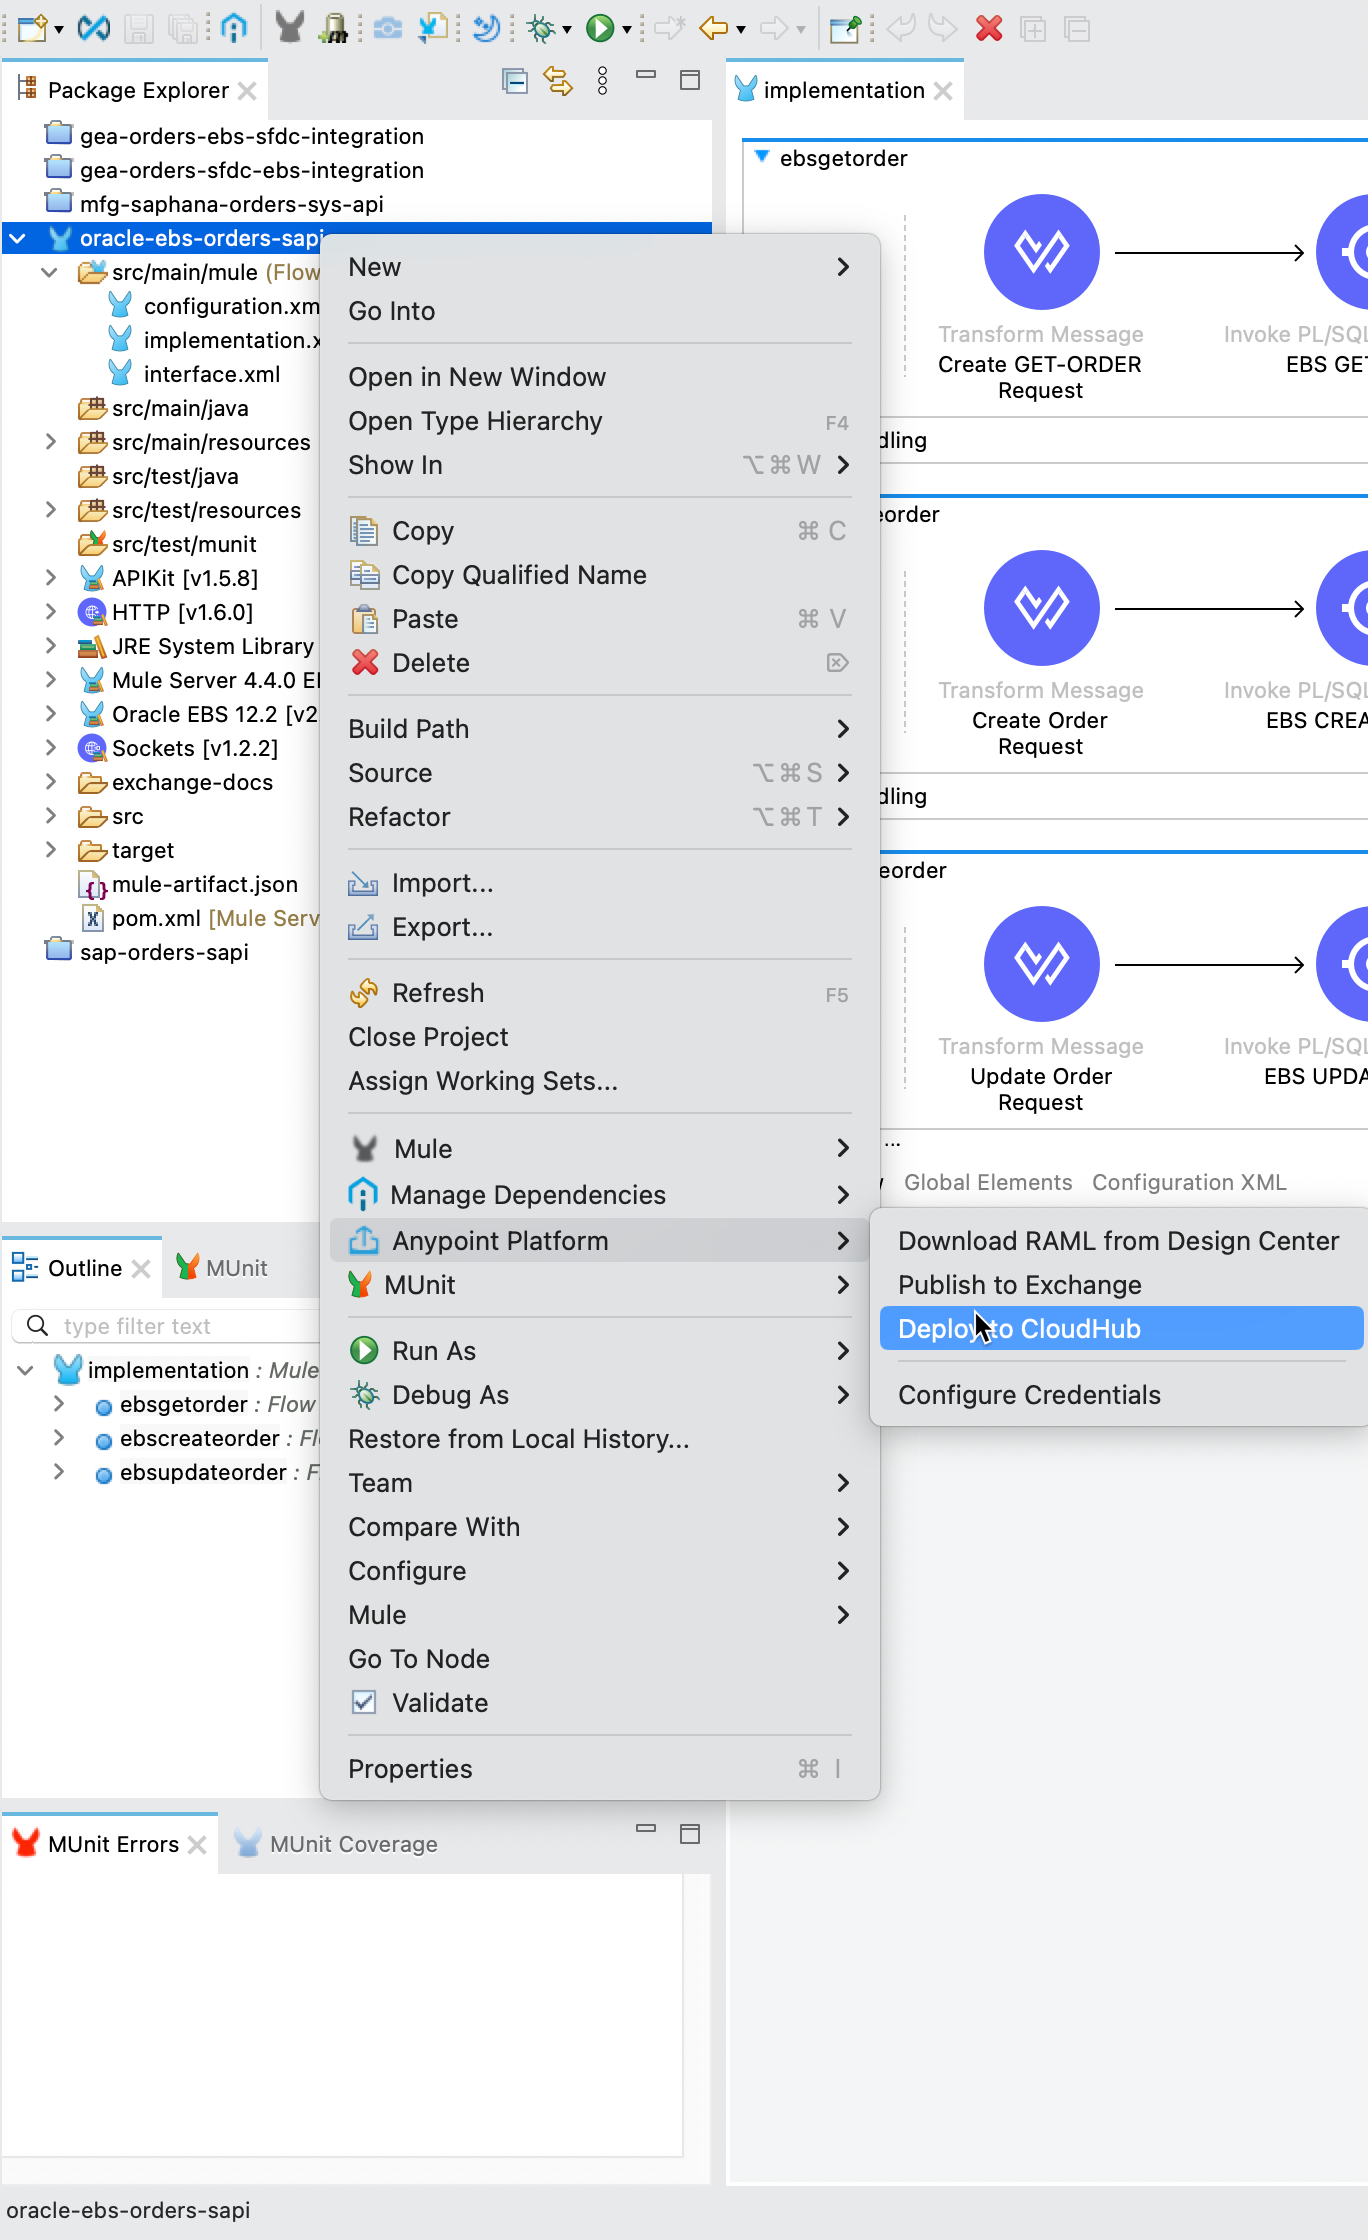
Task: Toggle Link with Editor in Package Explorer
Action: click(x=558, y=80)
